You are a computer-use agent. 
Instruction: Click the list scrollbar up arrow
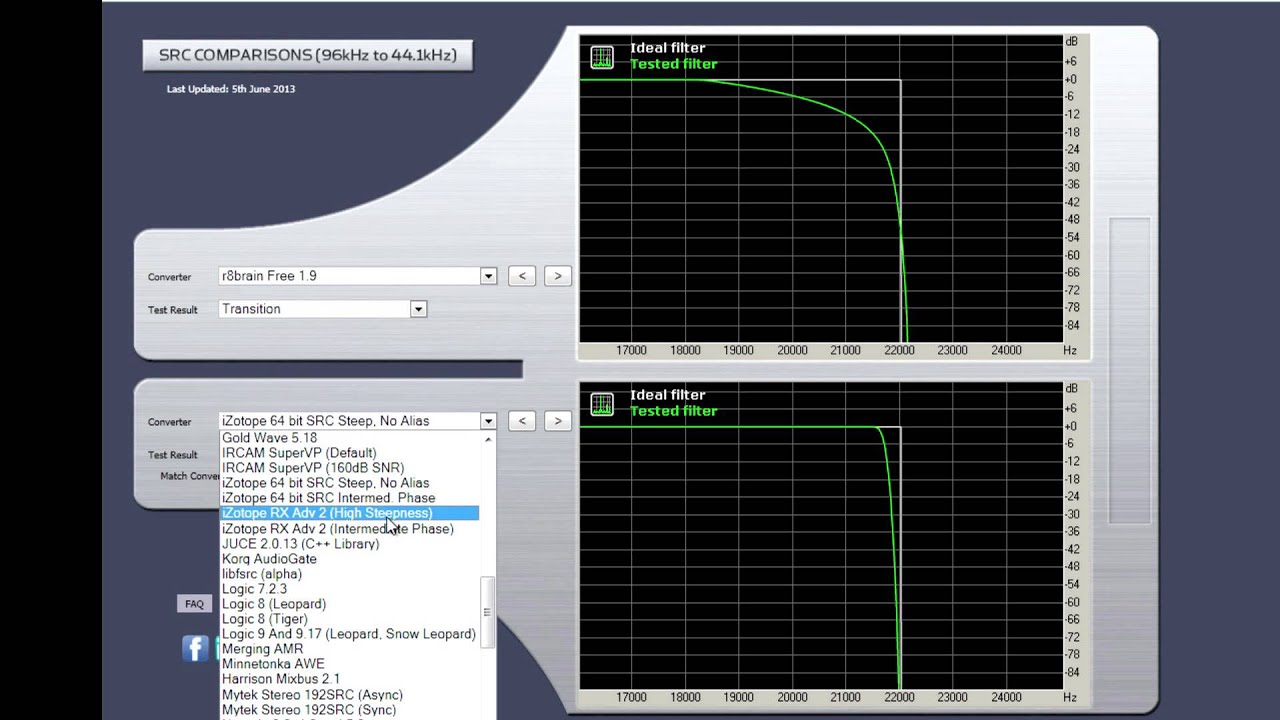click(x=488, y=440)
